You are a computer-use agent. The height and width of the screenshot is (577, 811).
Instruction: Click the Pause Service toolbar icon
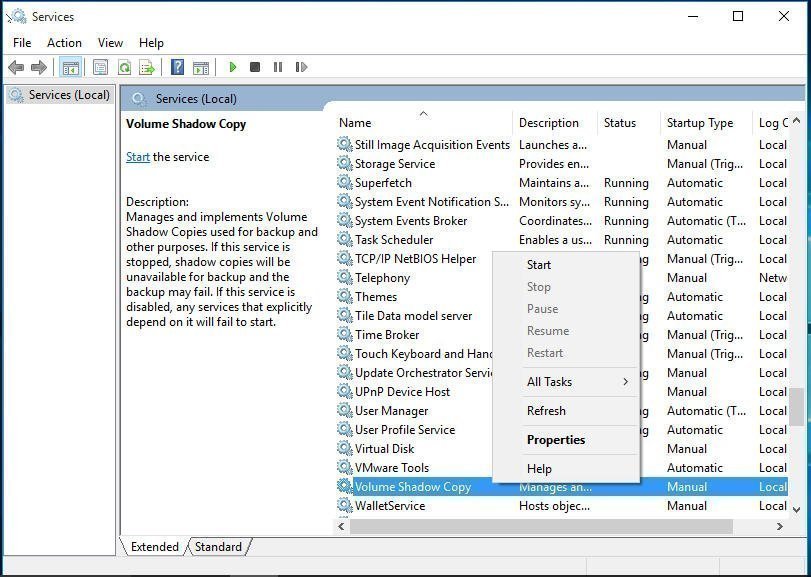(278, 67)
